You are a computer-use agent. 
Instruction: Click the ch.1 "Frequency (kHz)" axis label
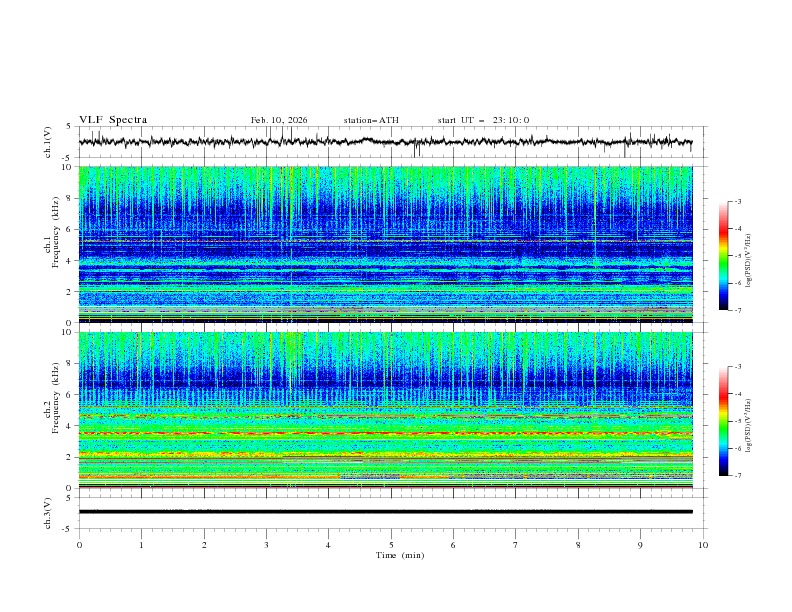[x=55, y=232]
